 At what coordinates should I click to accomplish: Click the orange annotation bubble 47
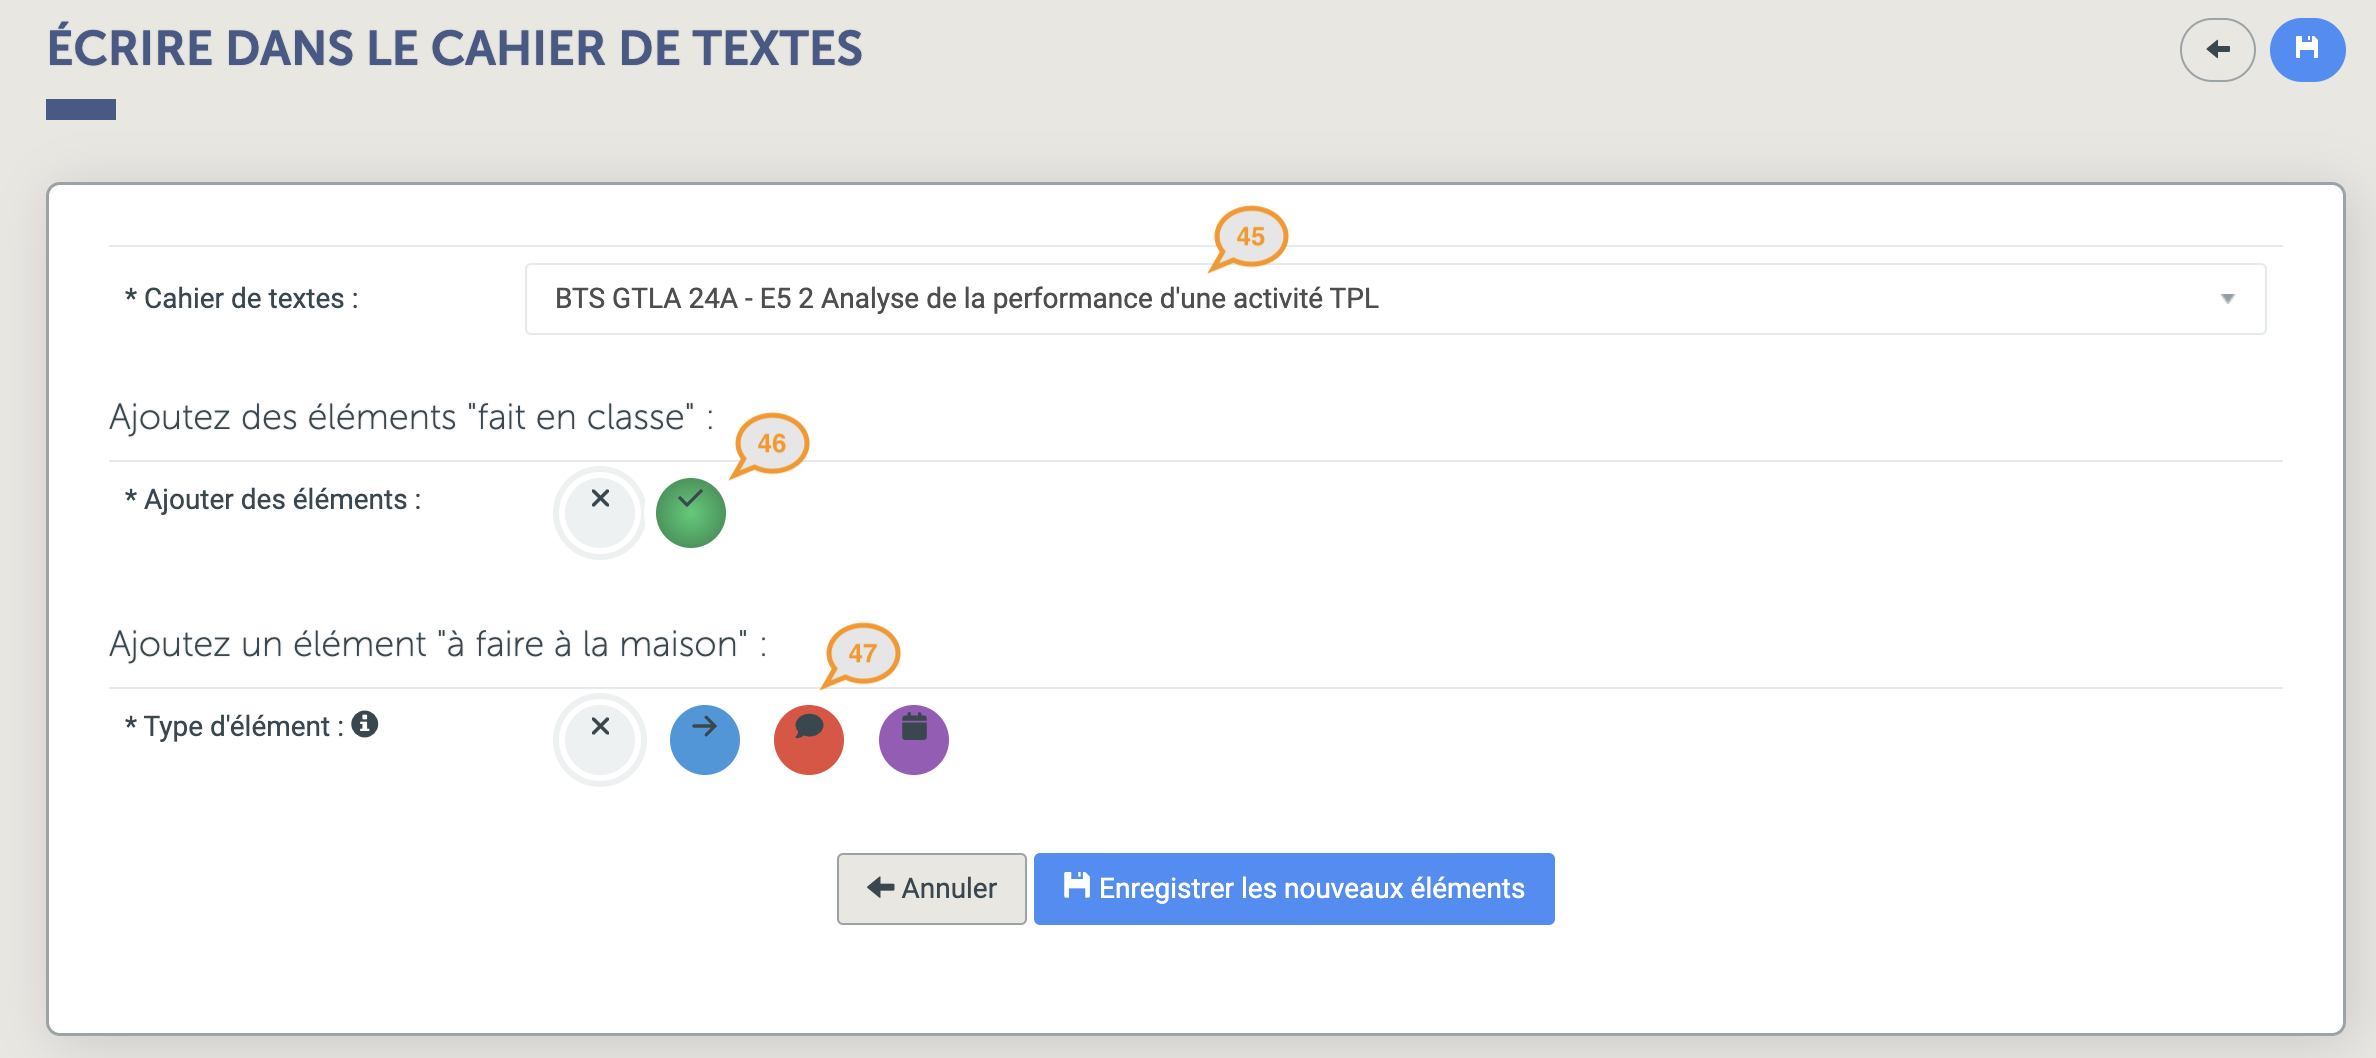(862, 653)
